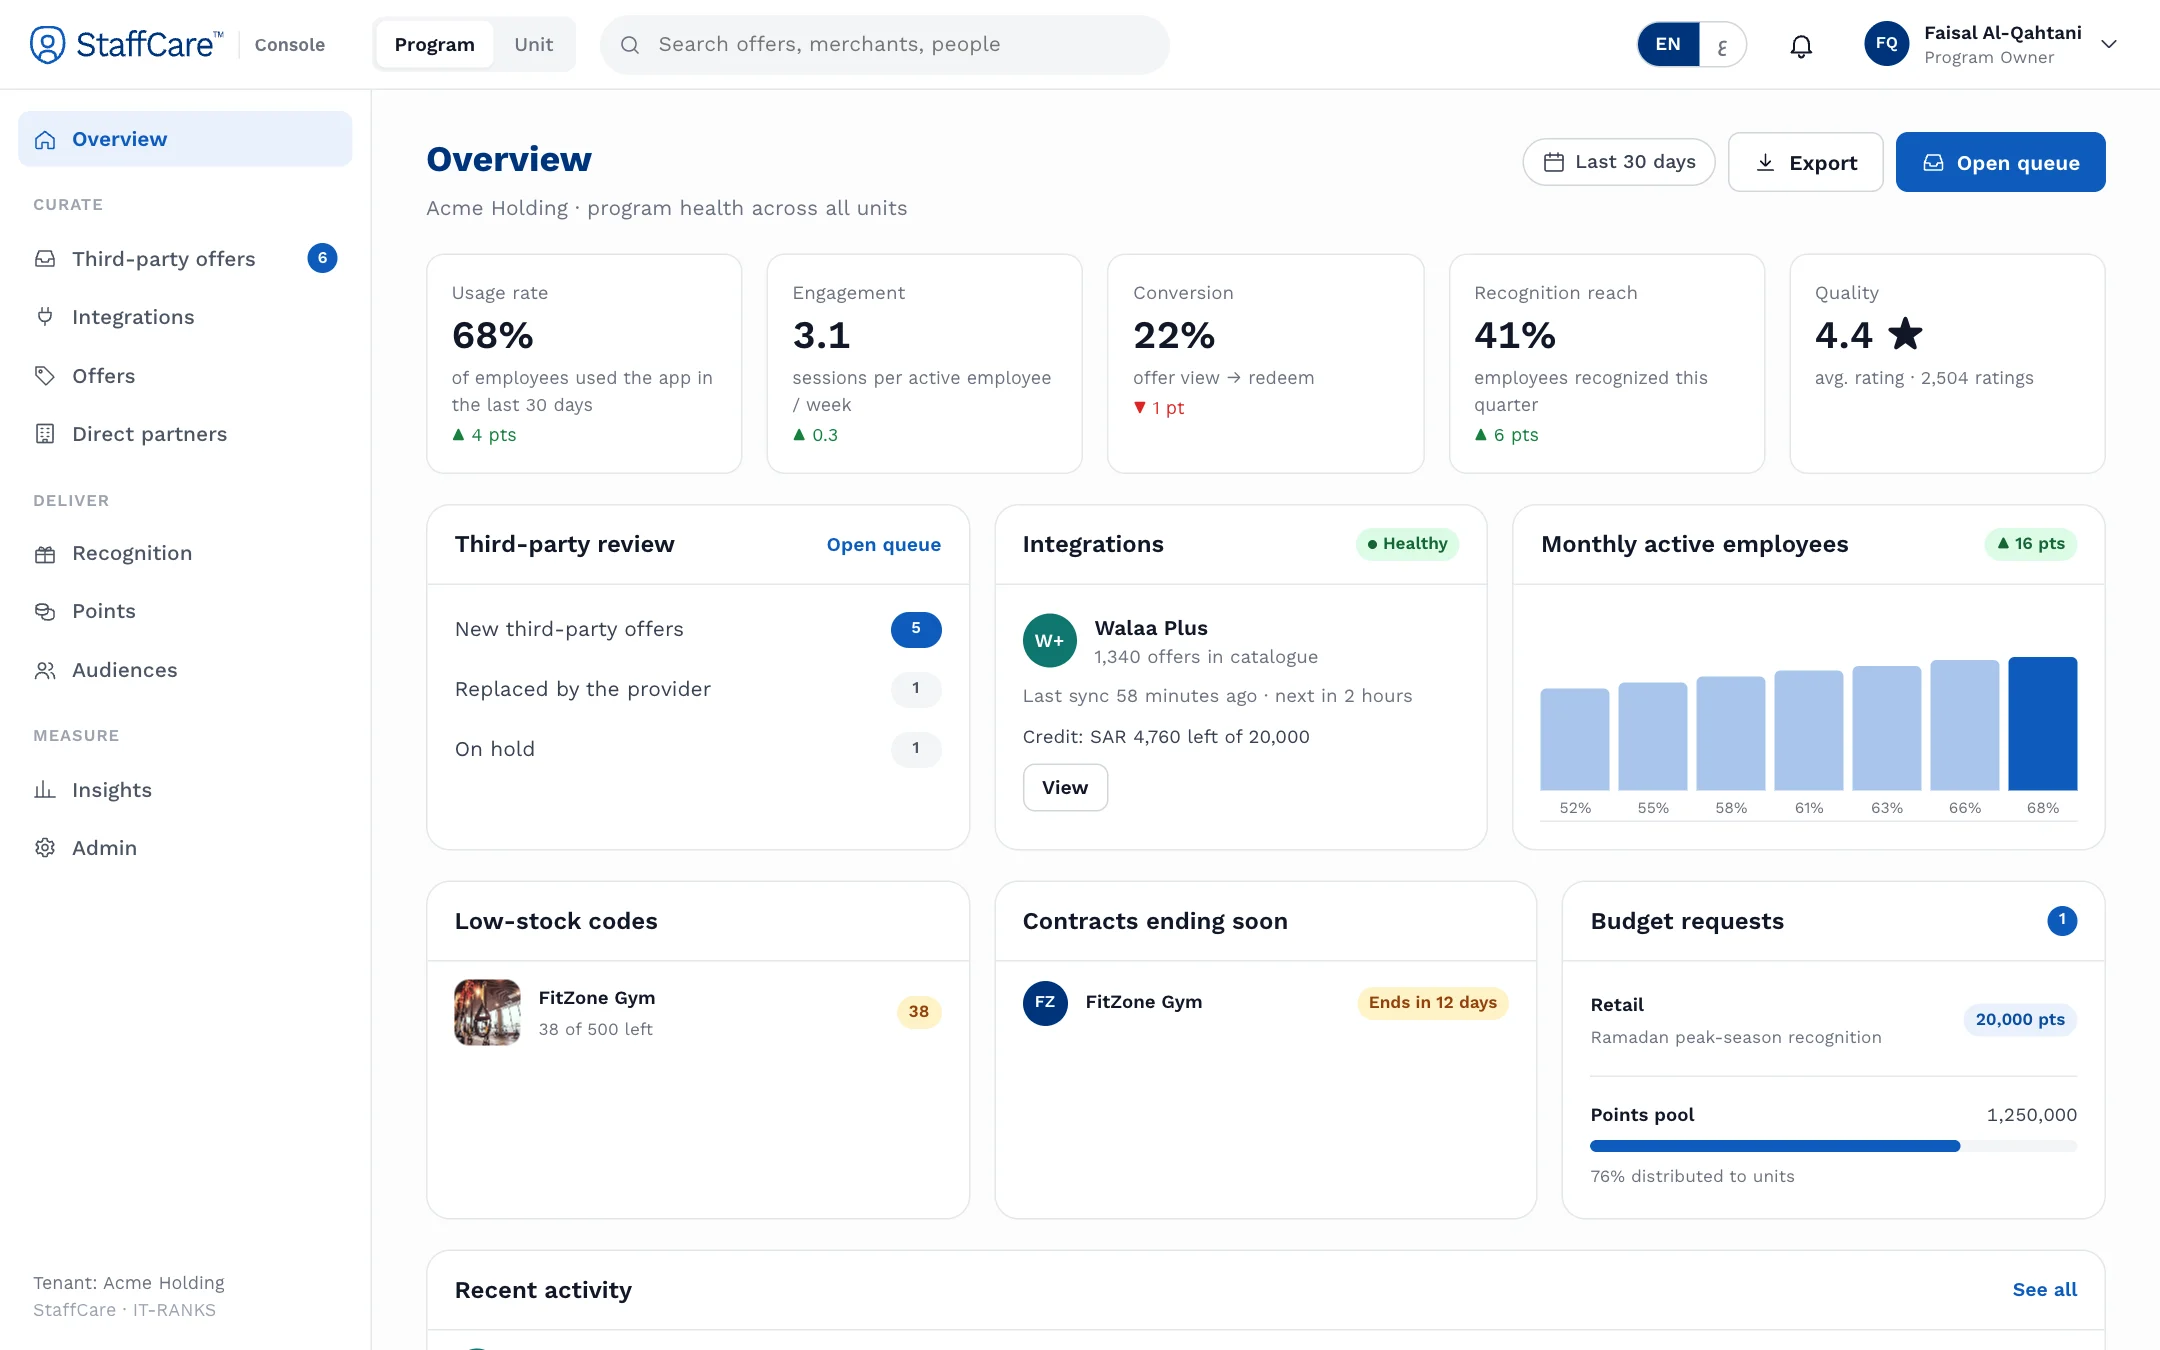Click the dark blue 68% chart bar

(2043, 724)
